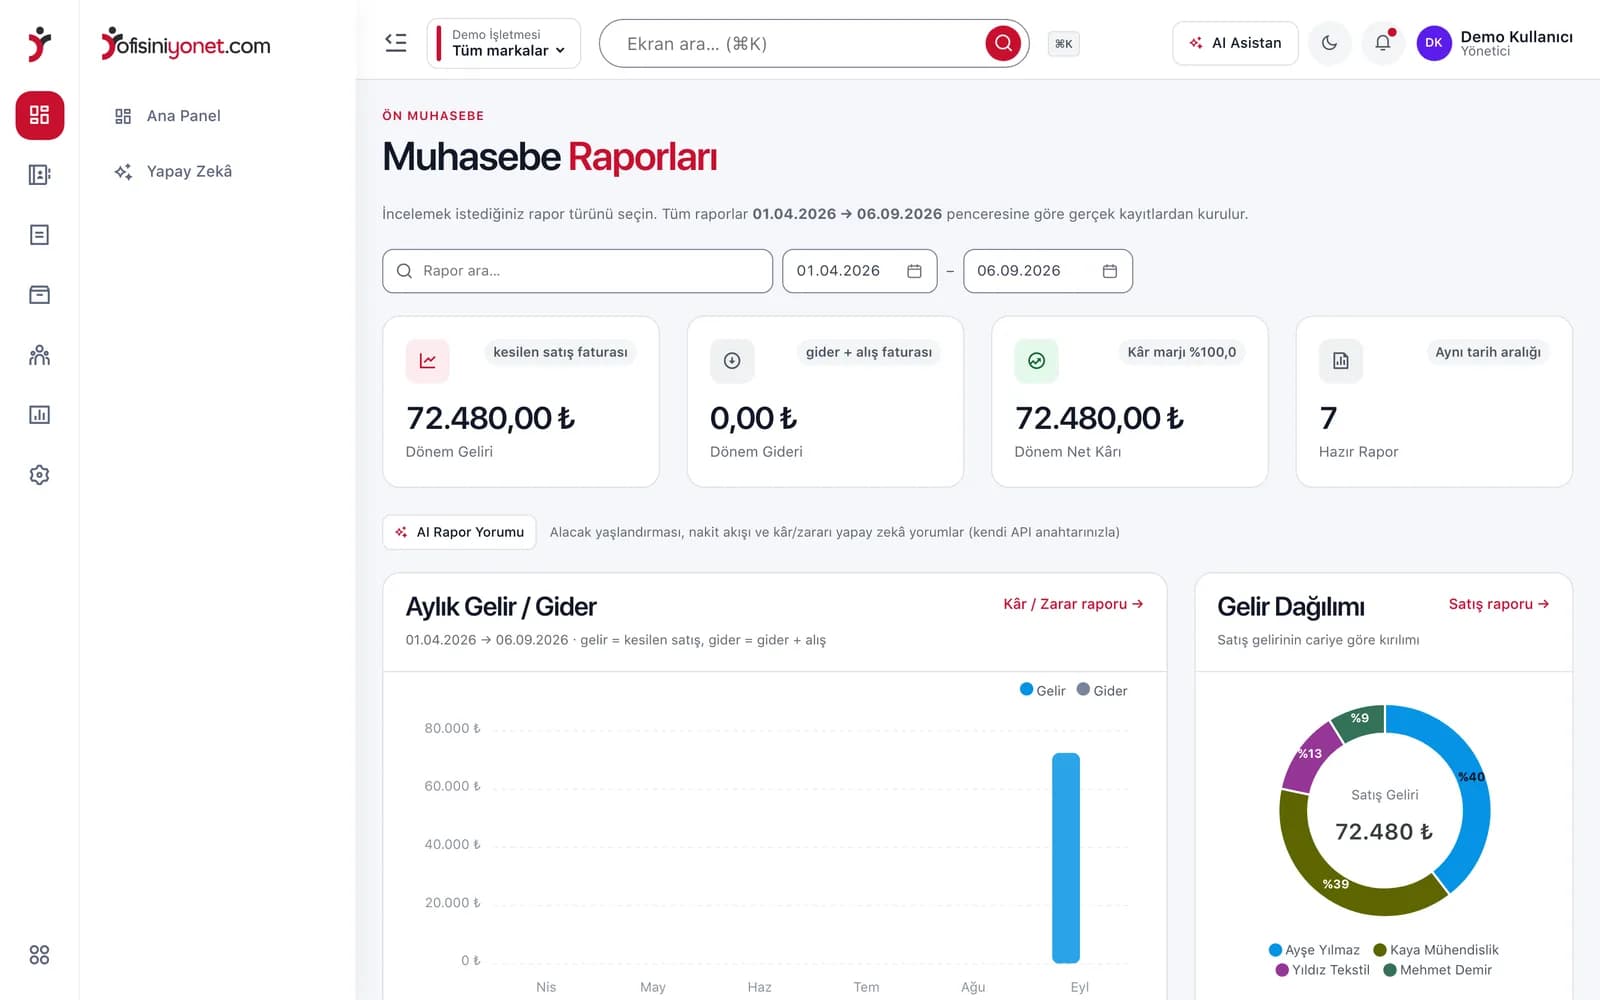Collapse the side menu with toggle icon
The image size is (1600, 1000).
tap(396, 43)
